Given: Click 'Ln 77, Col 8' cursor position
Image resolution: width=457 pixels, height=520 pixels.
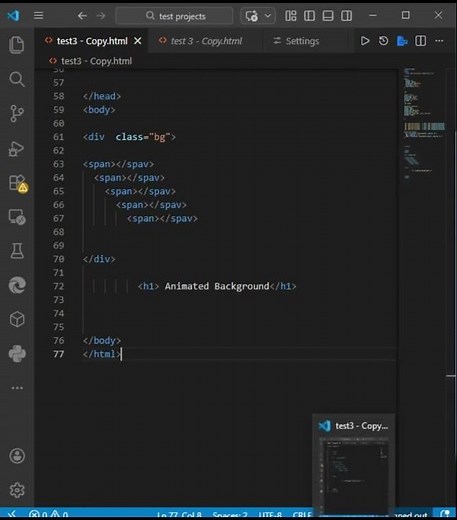Looking at the screenshot, I should tap(179, 515).
